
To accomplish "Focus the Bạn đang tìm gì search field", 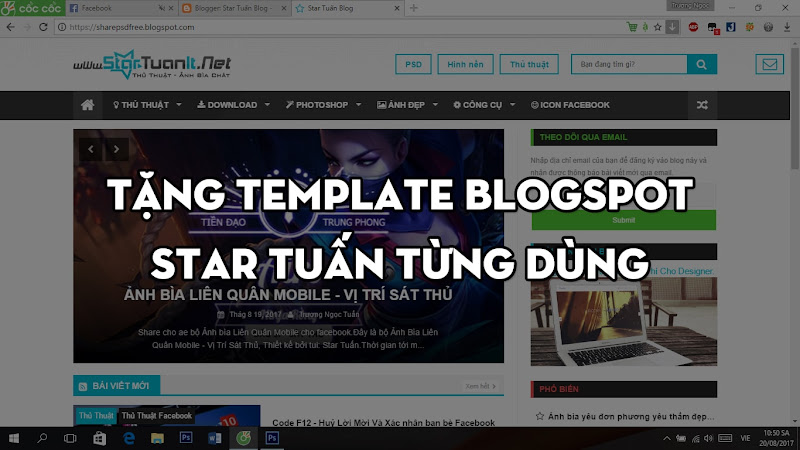I will pos(629,64).
